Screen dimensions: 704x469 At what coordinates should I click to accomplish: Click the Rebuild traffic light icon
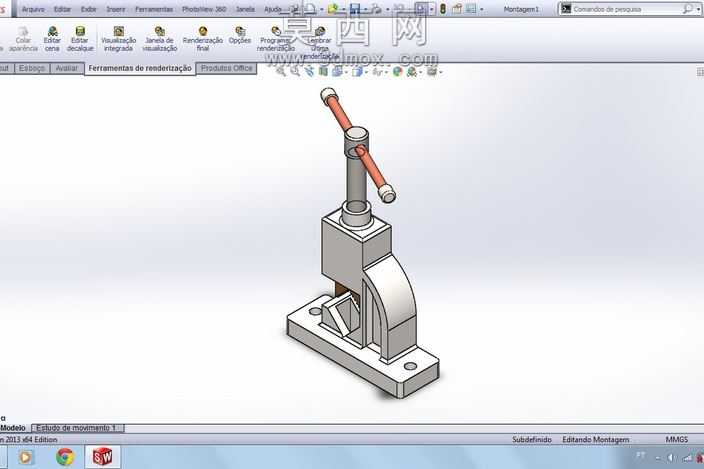click(x=443, y=9)
